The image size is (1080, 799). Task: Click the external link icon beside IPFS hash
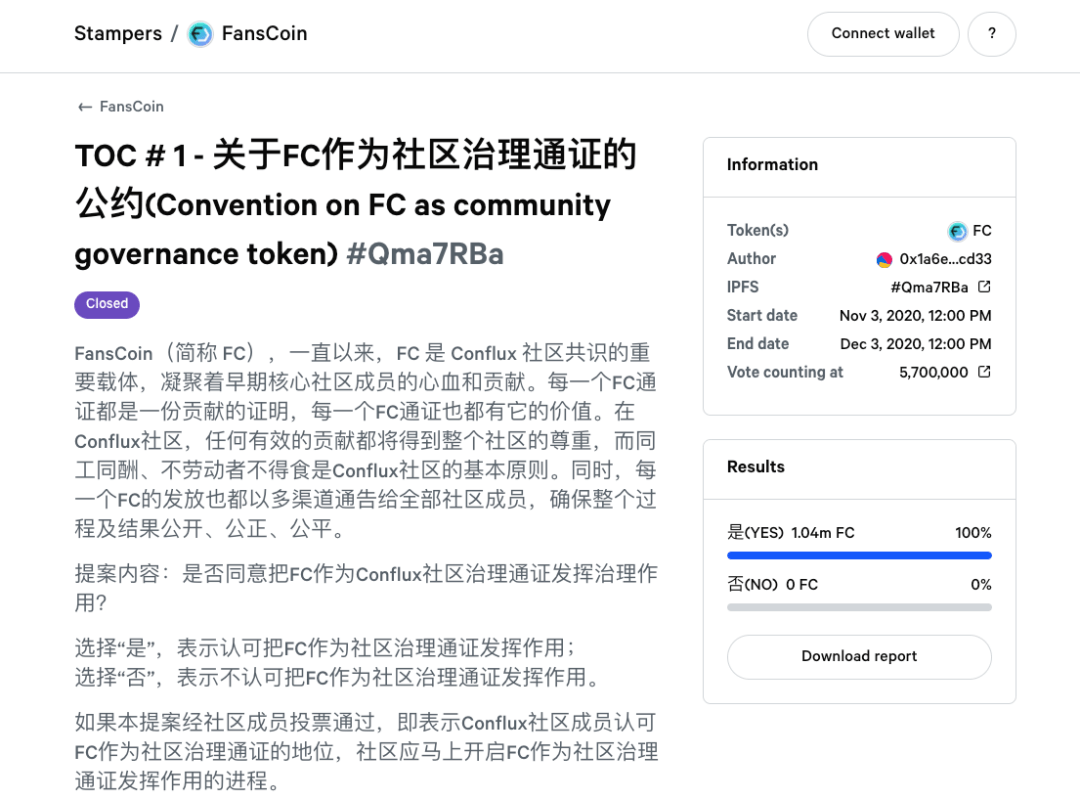pos(984,287)
